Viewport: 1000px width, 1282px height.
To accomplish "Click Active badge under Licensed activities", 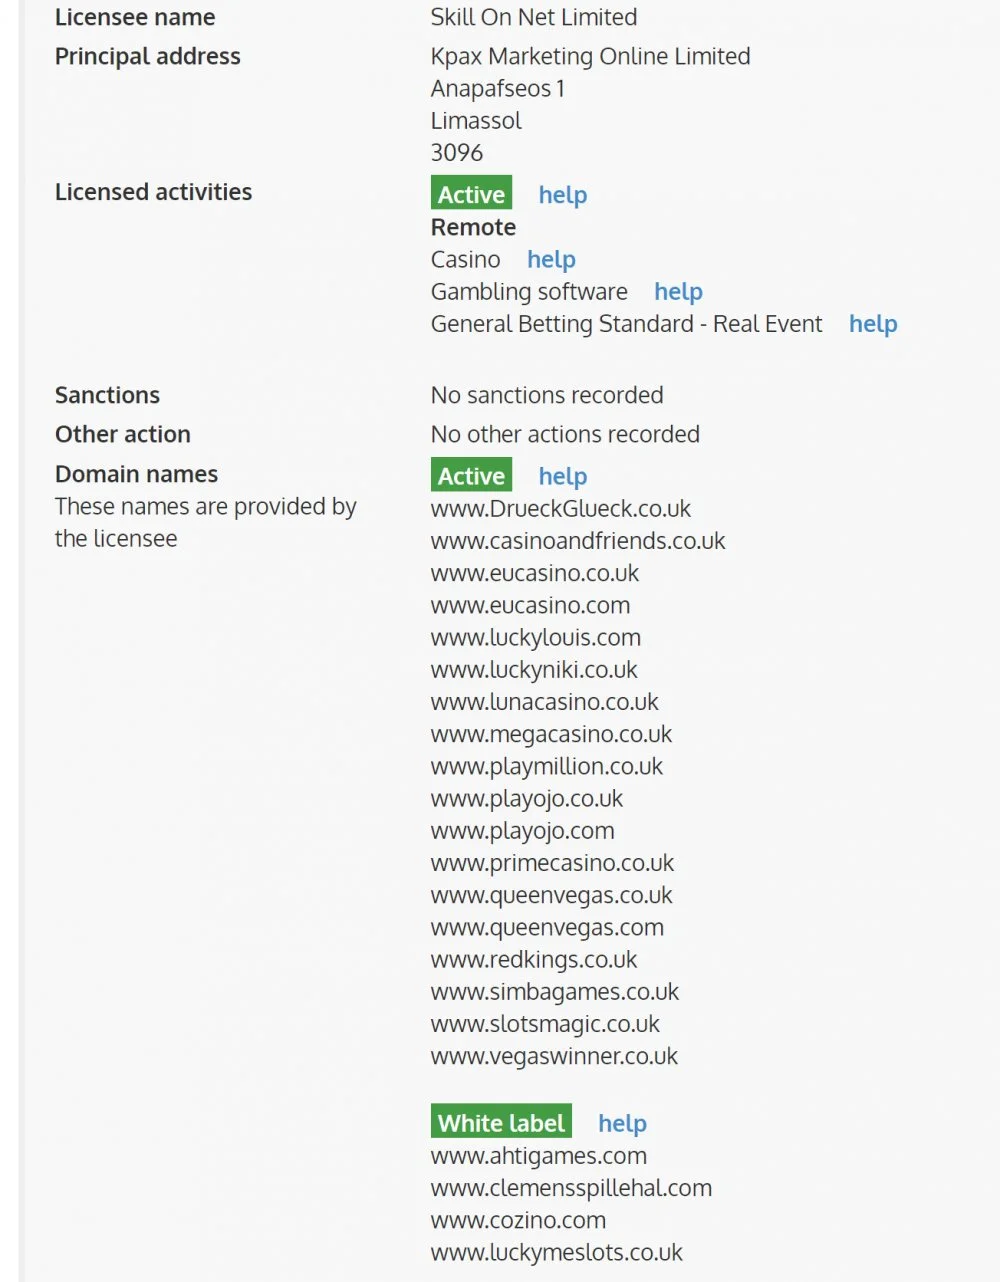I will 471,194.
